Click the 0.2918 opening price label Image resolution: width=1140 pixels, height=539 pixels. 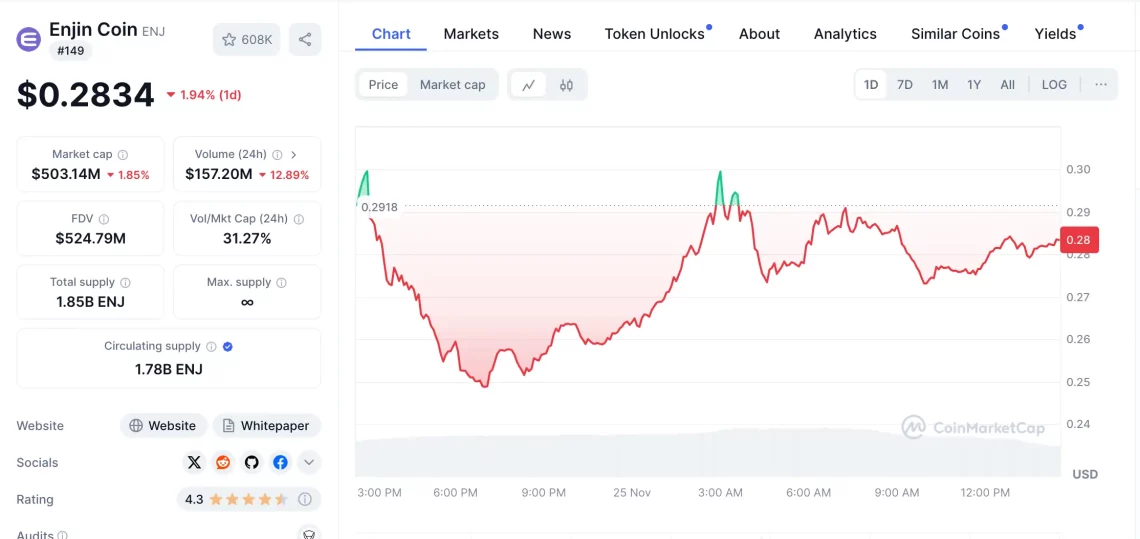click(x=380, y=207)
